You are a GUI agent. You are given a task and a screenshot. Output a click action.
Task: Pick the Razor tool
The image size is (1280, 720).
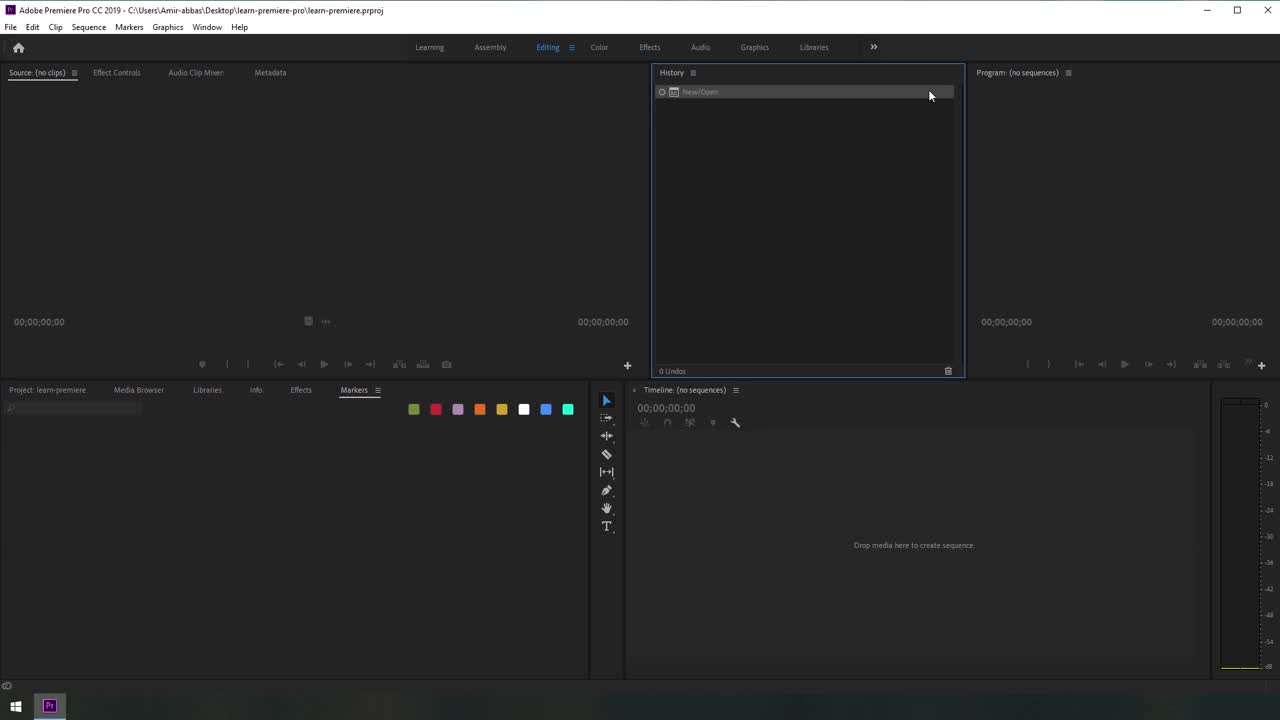click(606, 454)
